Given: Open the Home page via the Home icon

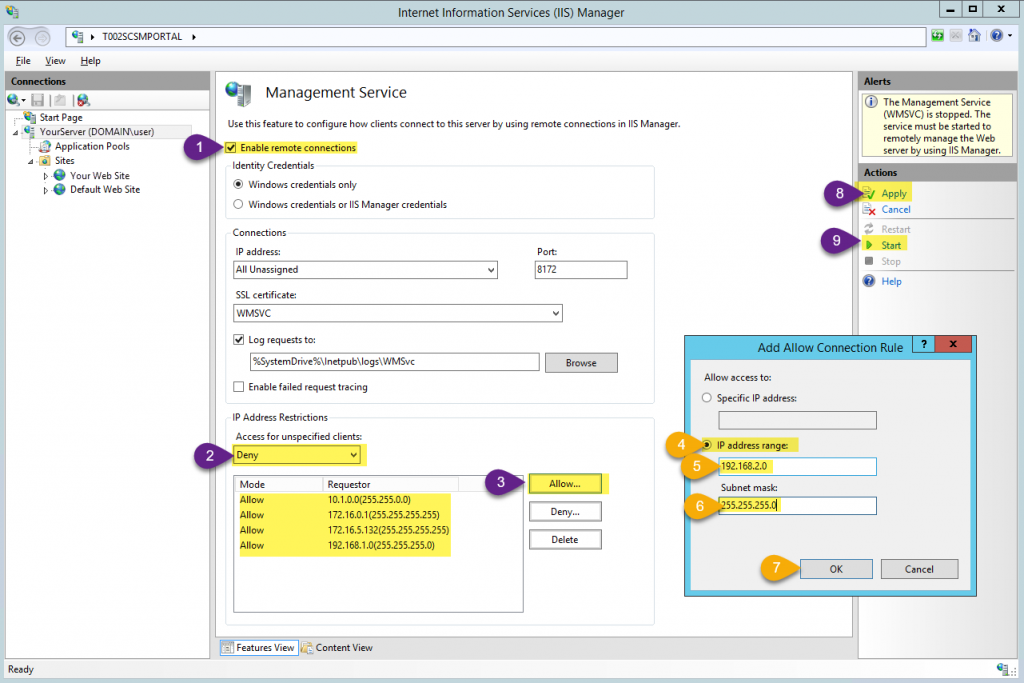Looking at the screenshot, I should click(x=973, y=35).
